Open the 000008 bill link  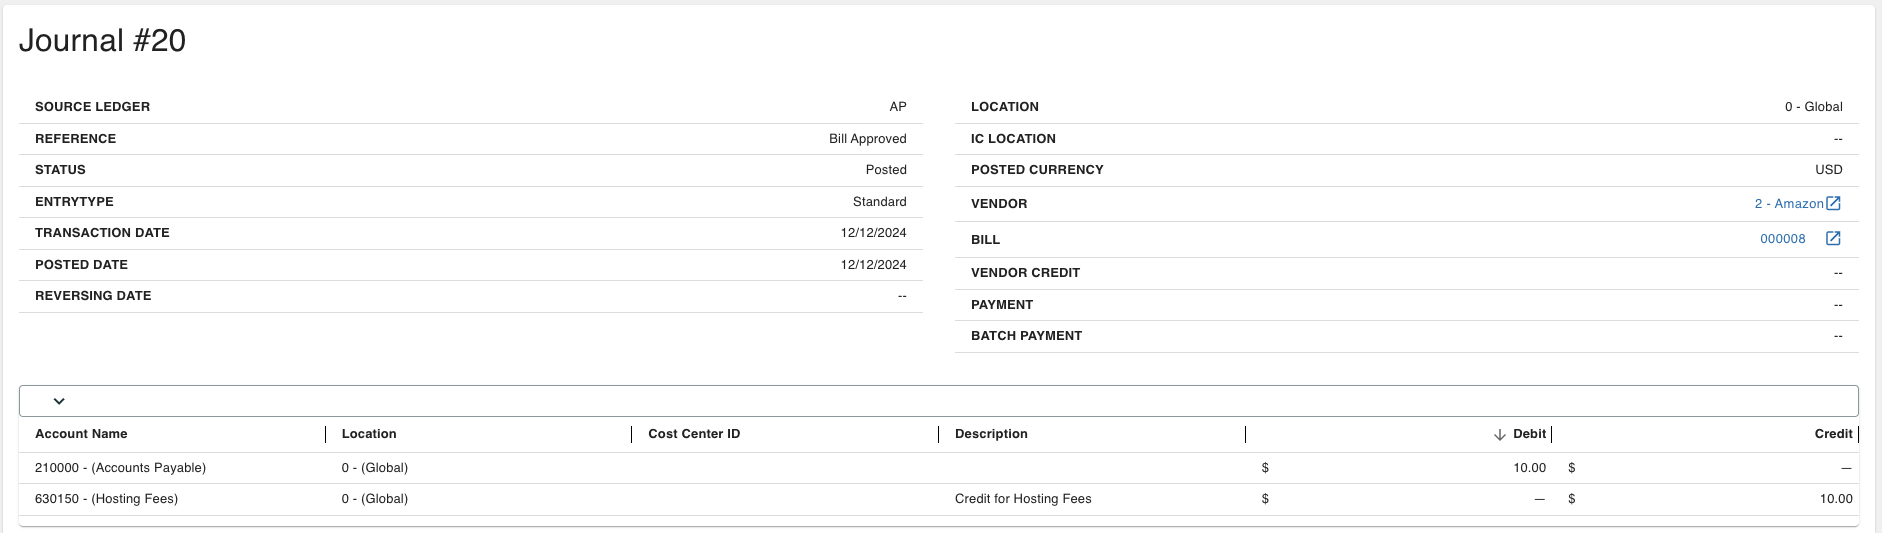[1783, 239]
